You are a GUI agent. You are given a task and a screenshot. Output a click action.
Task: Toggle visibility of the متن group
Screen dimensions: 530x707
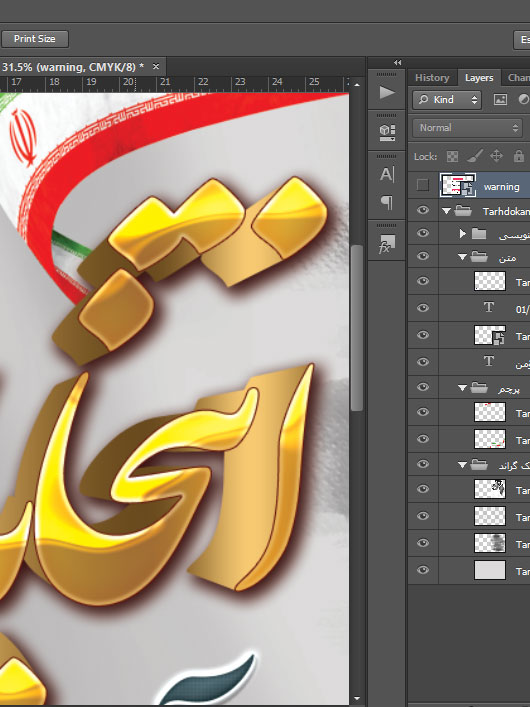pos(423,256)
